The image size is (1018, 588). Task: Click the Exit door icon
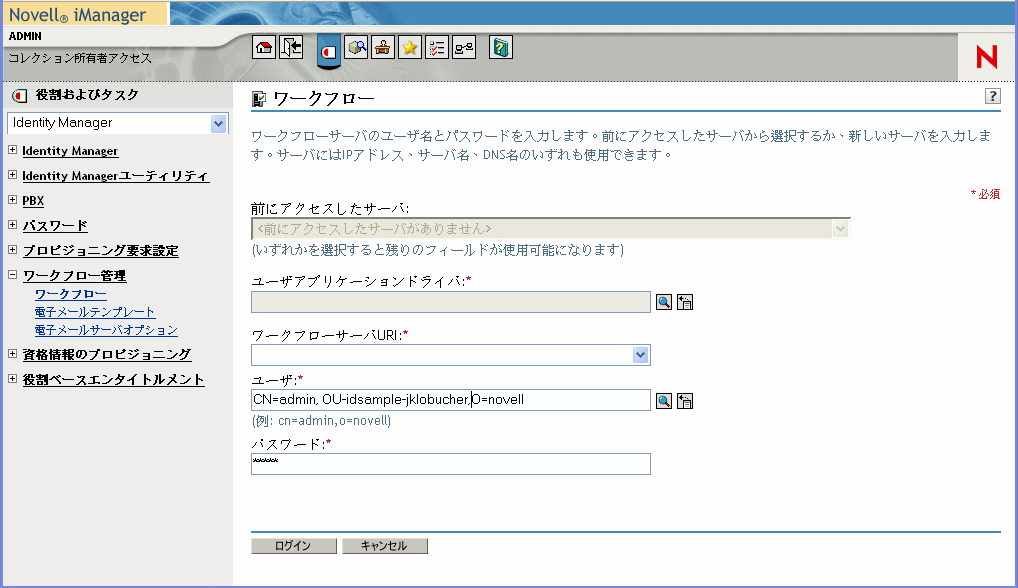[x=291, y=48]
